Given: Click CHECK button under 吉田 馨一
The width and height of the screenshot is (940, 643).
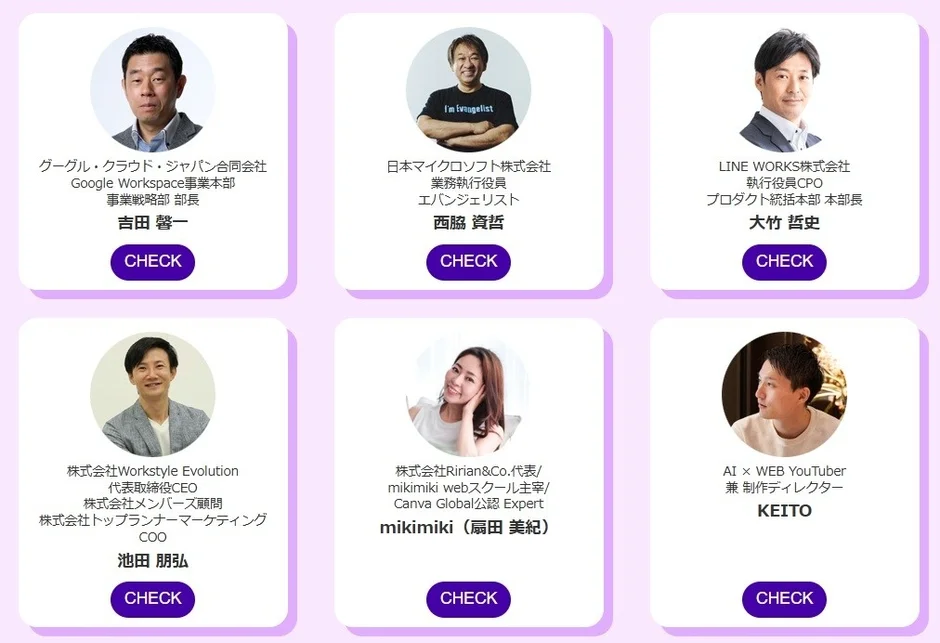Looking at the screenshot, I should click(x=152, y=262).
